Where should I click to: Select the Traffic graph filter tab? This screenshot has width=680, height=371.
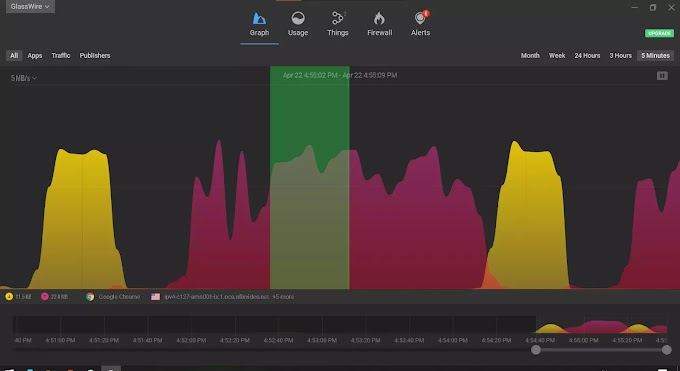61,56
